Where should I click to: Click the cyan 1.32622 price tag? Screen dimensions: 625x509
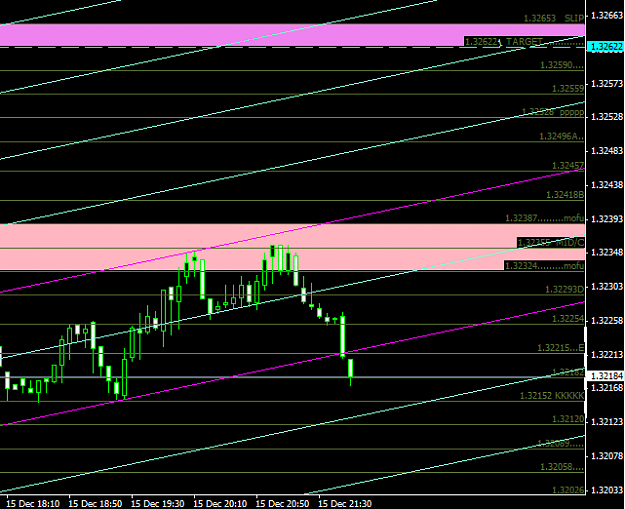(x=606, y=47)
